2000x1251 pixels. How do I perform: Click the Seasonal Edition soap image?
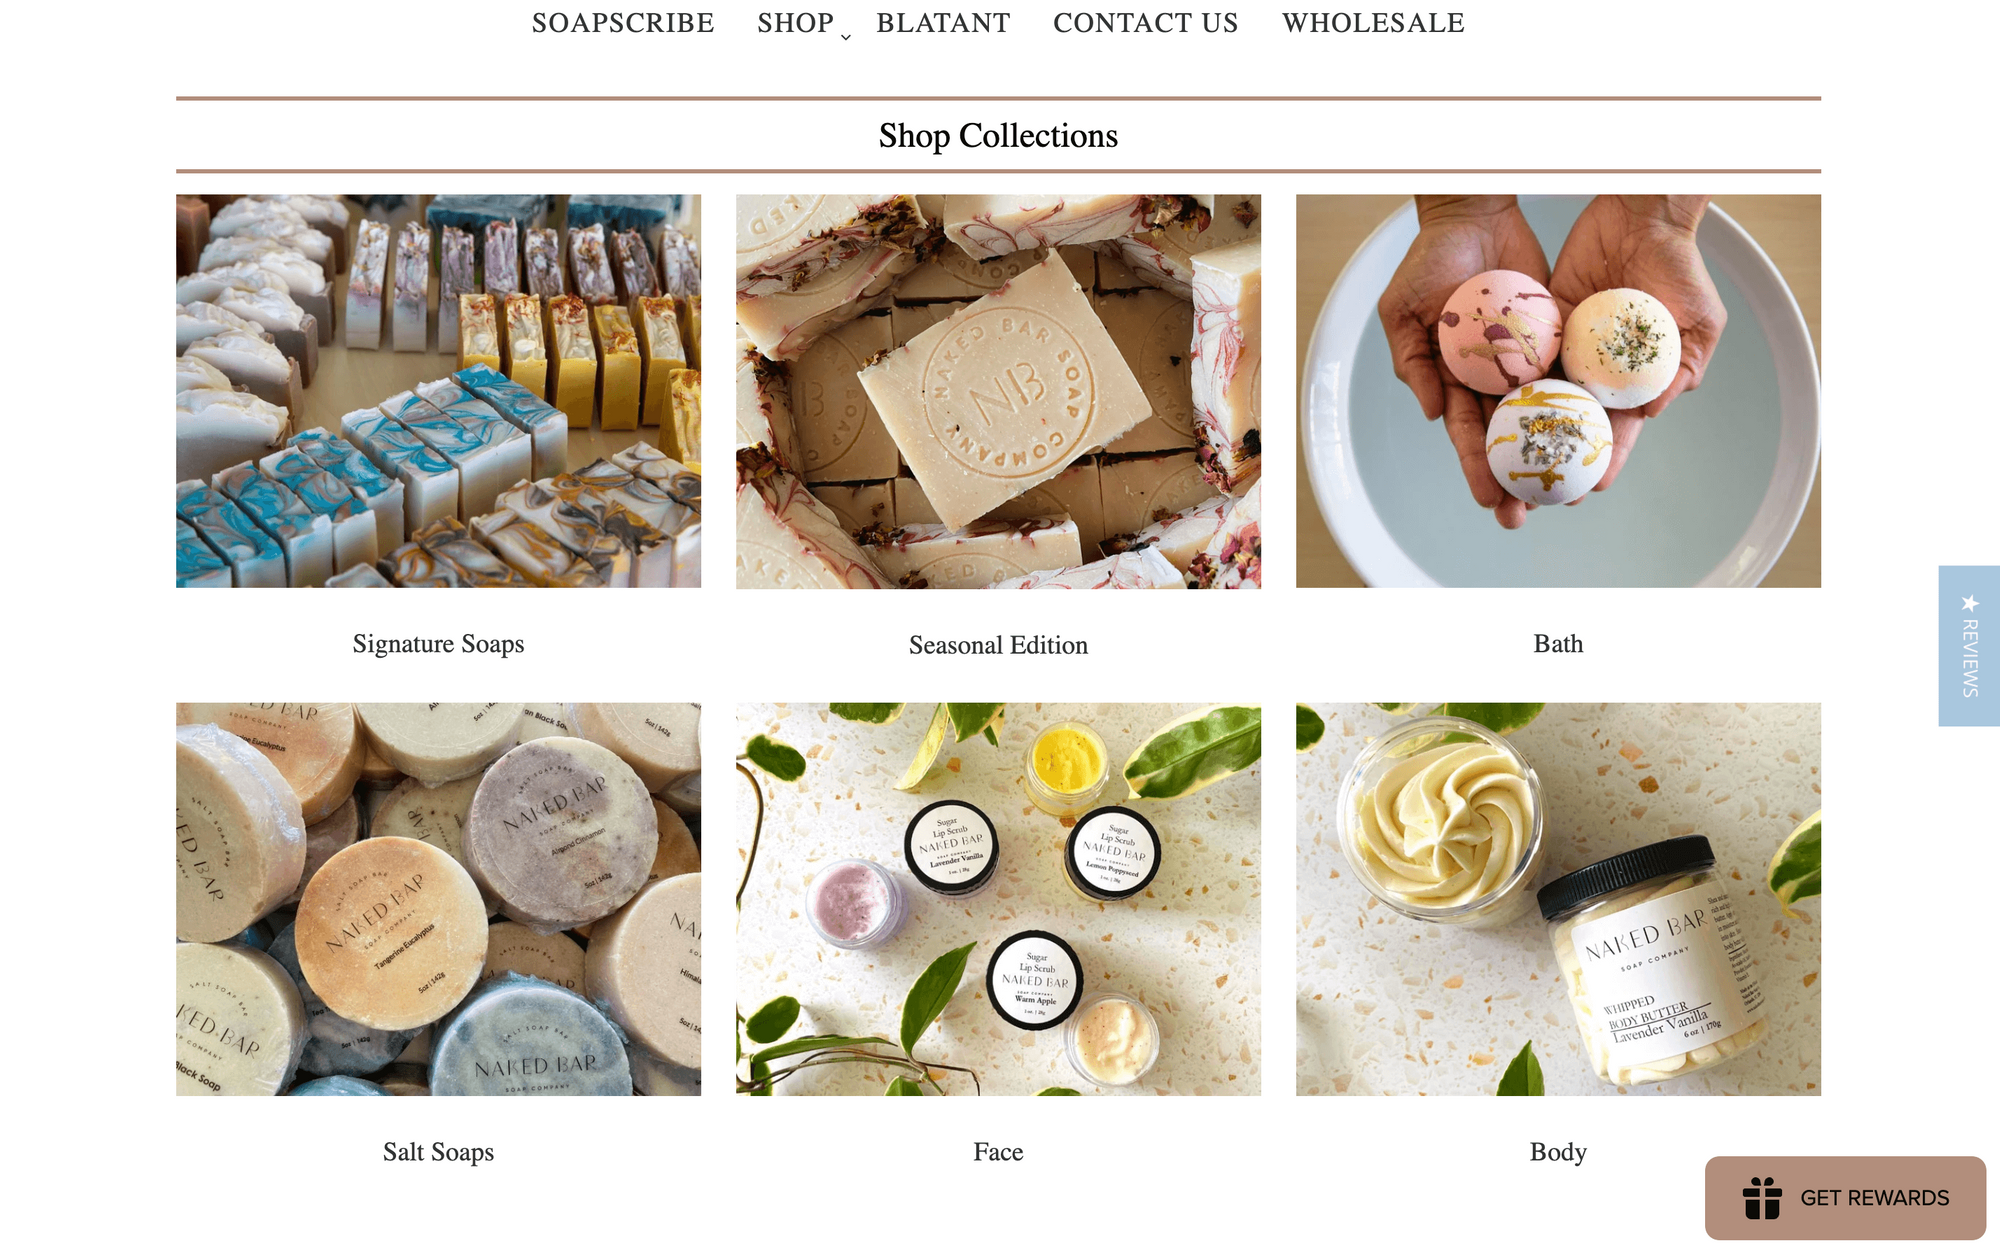(998, 391)
